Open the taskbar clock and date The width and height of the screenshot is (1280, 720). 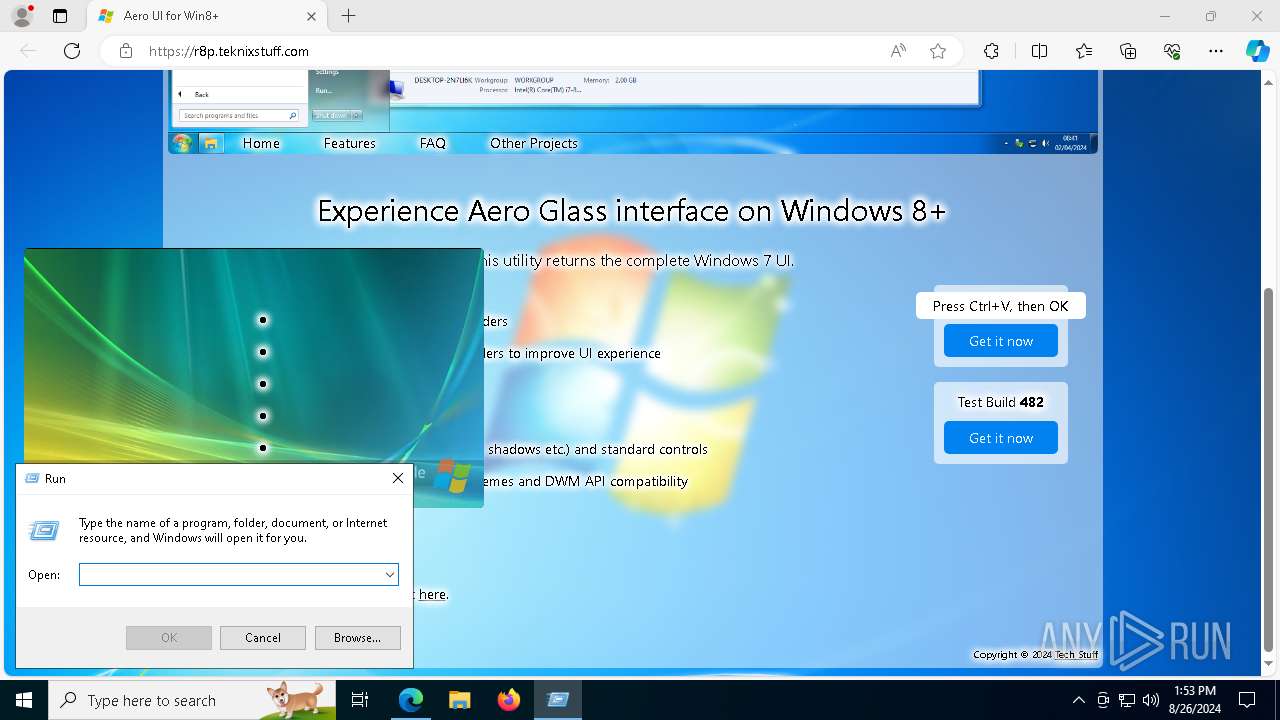(1193, 700)
